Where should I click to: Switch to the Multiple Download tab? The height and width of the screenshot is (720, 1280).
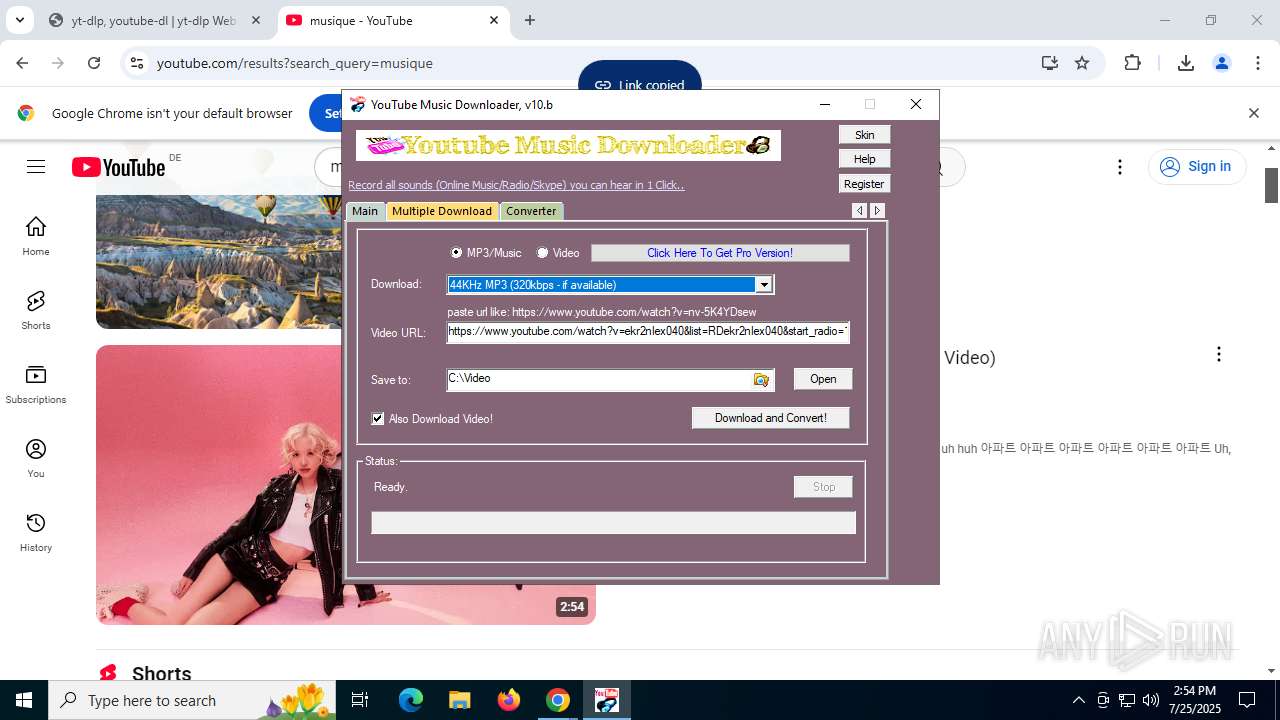442,211
